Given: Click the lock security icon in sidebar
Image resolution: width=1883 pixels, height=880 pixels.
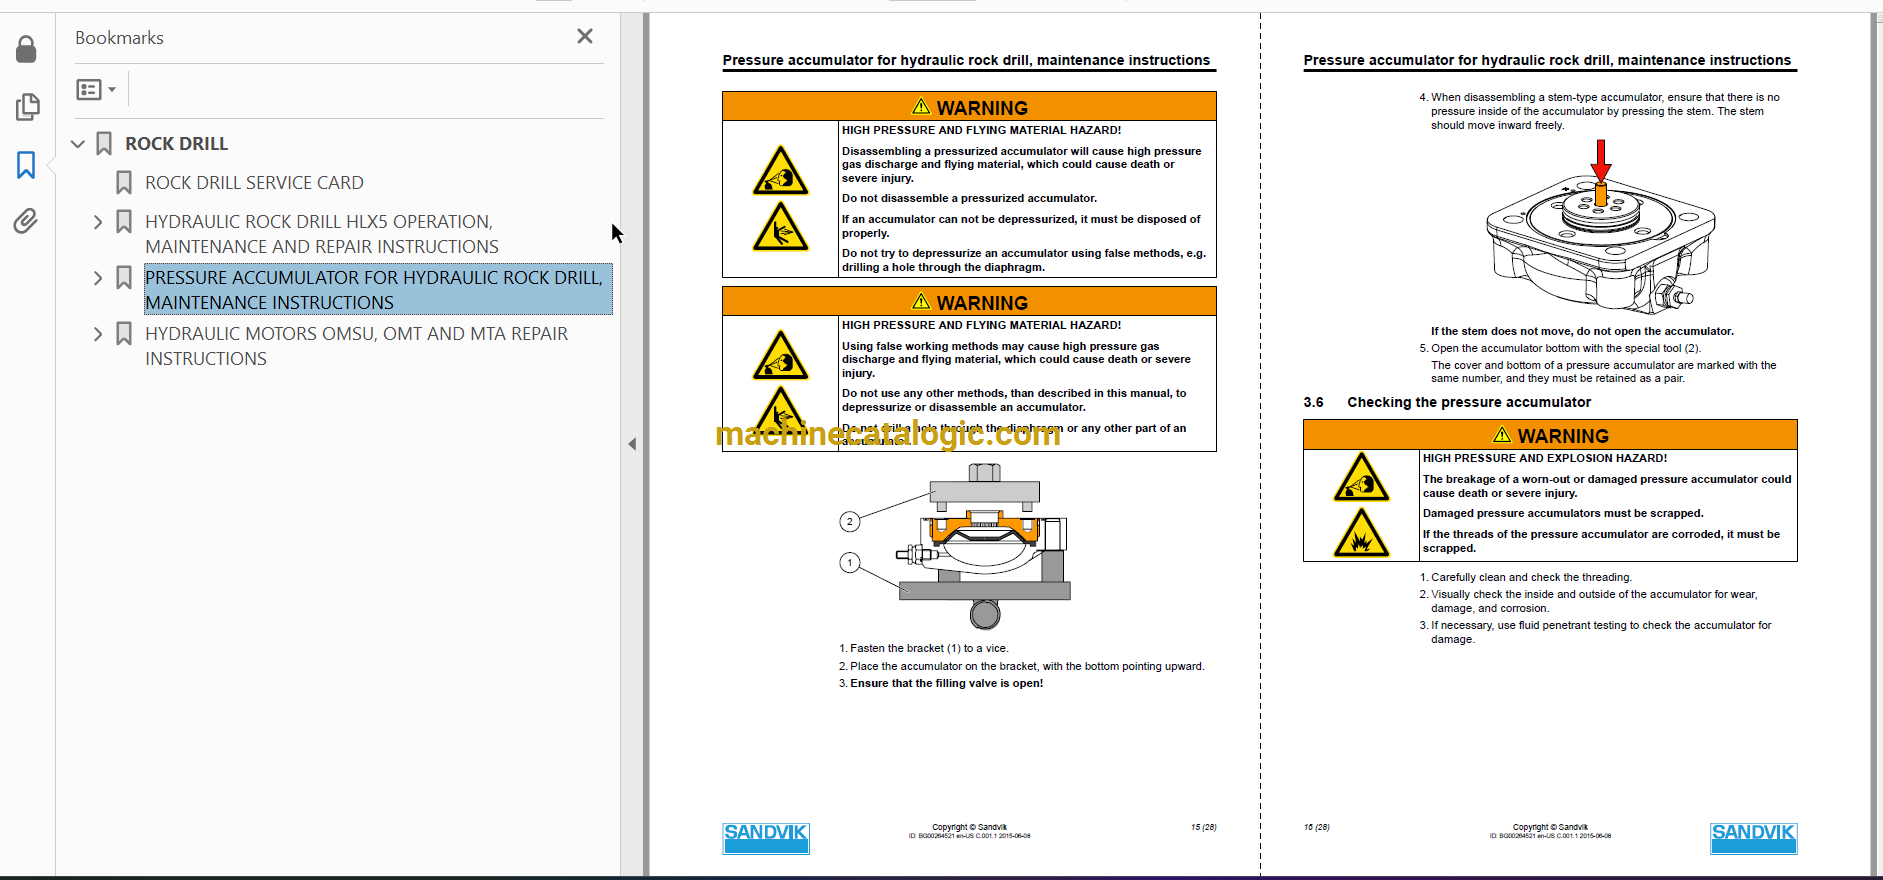Looking at the screenshot, I should click(27, 49).
